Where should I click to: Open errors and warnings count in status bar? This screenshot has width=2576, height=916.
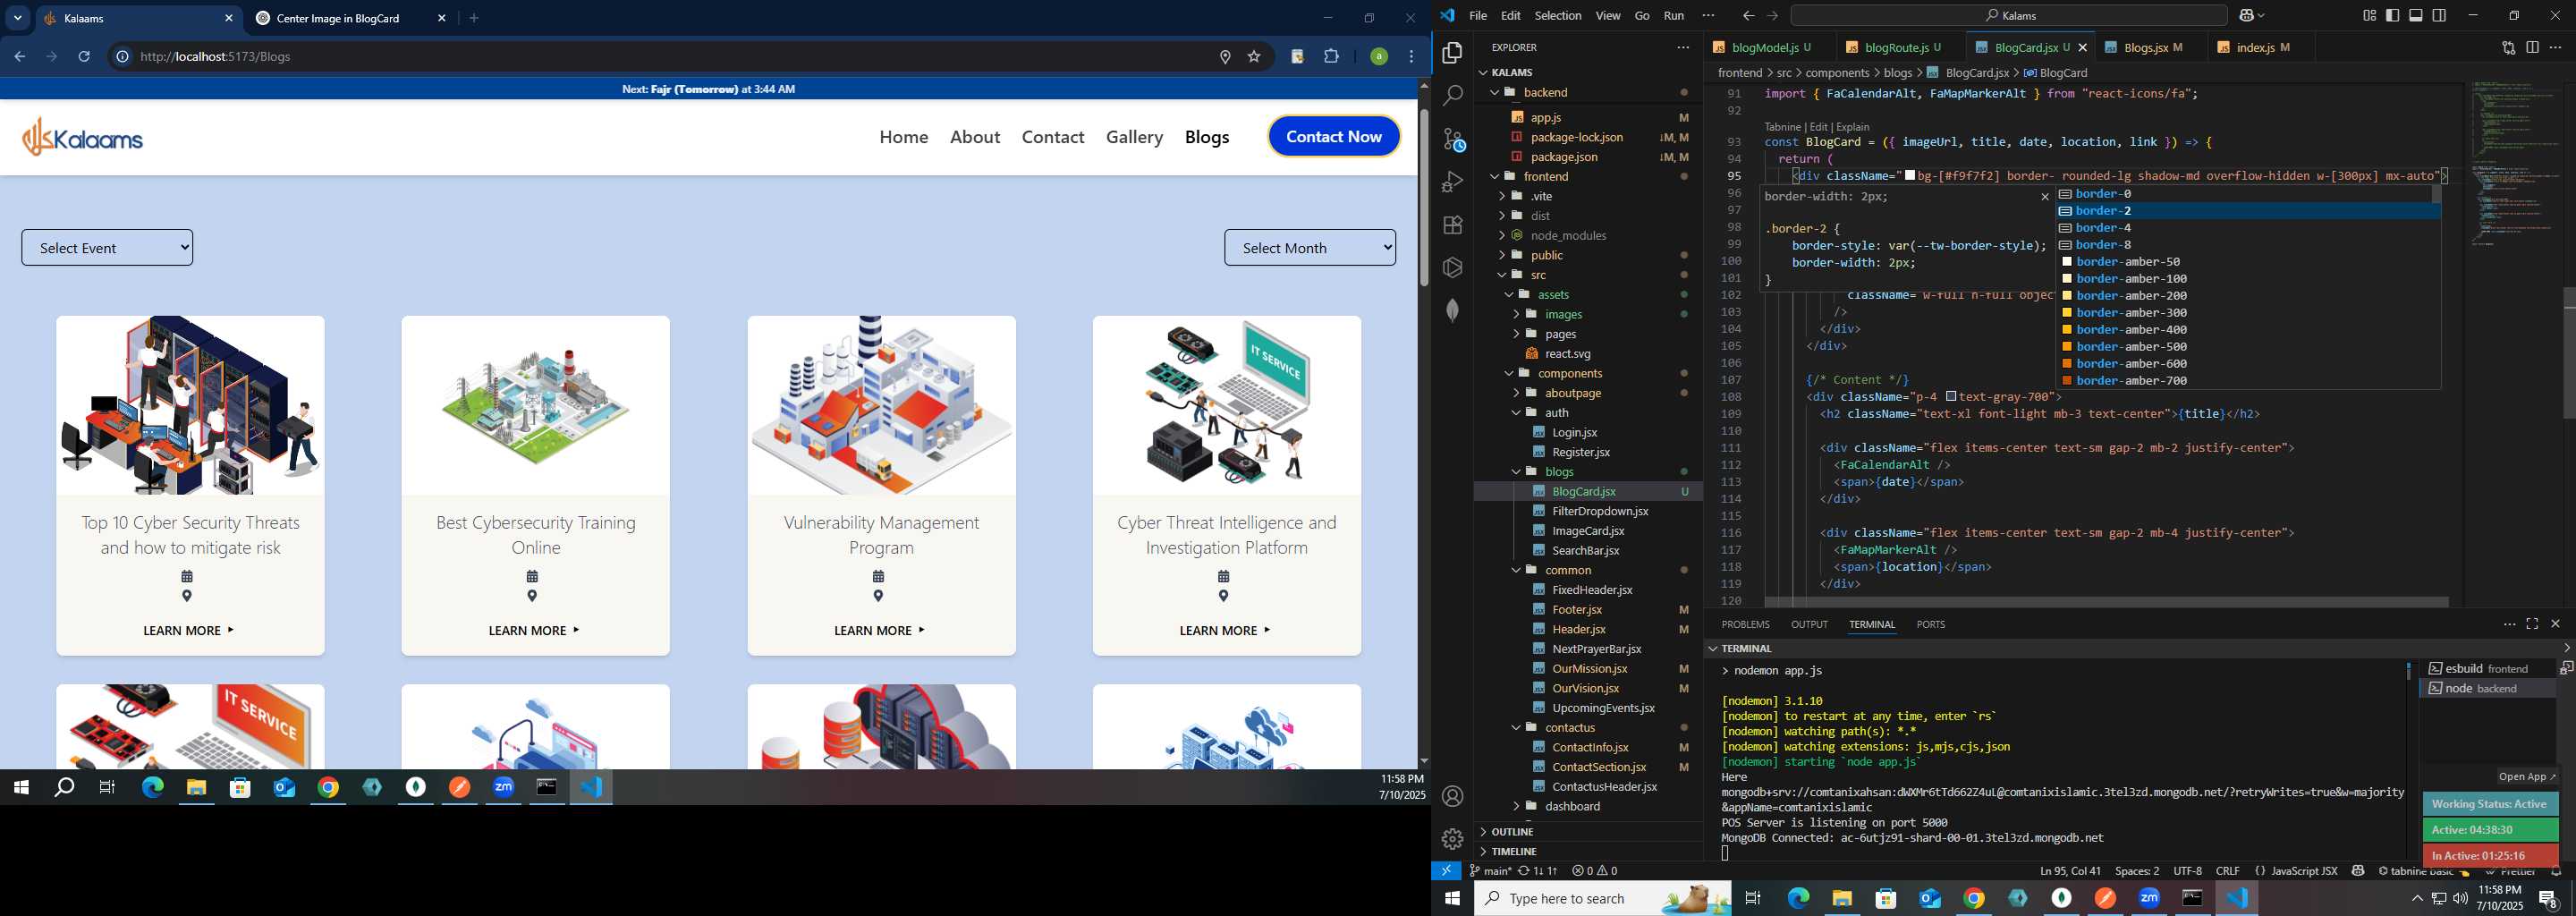pyautogui.click(x=1594, y=871)
